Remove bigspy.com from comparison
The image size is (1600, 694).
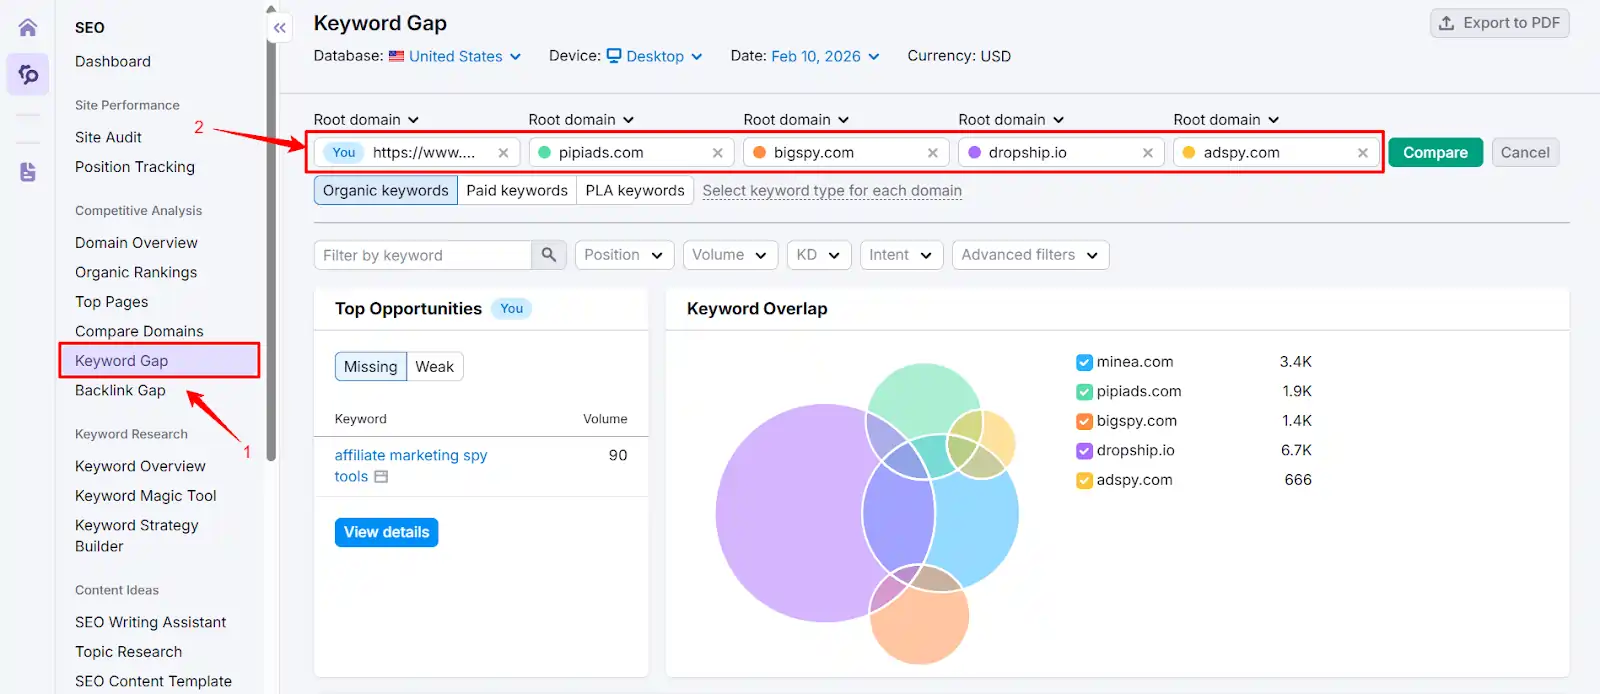tap(933, 153)
